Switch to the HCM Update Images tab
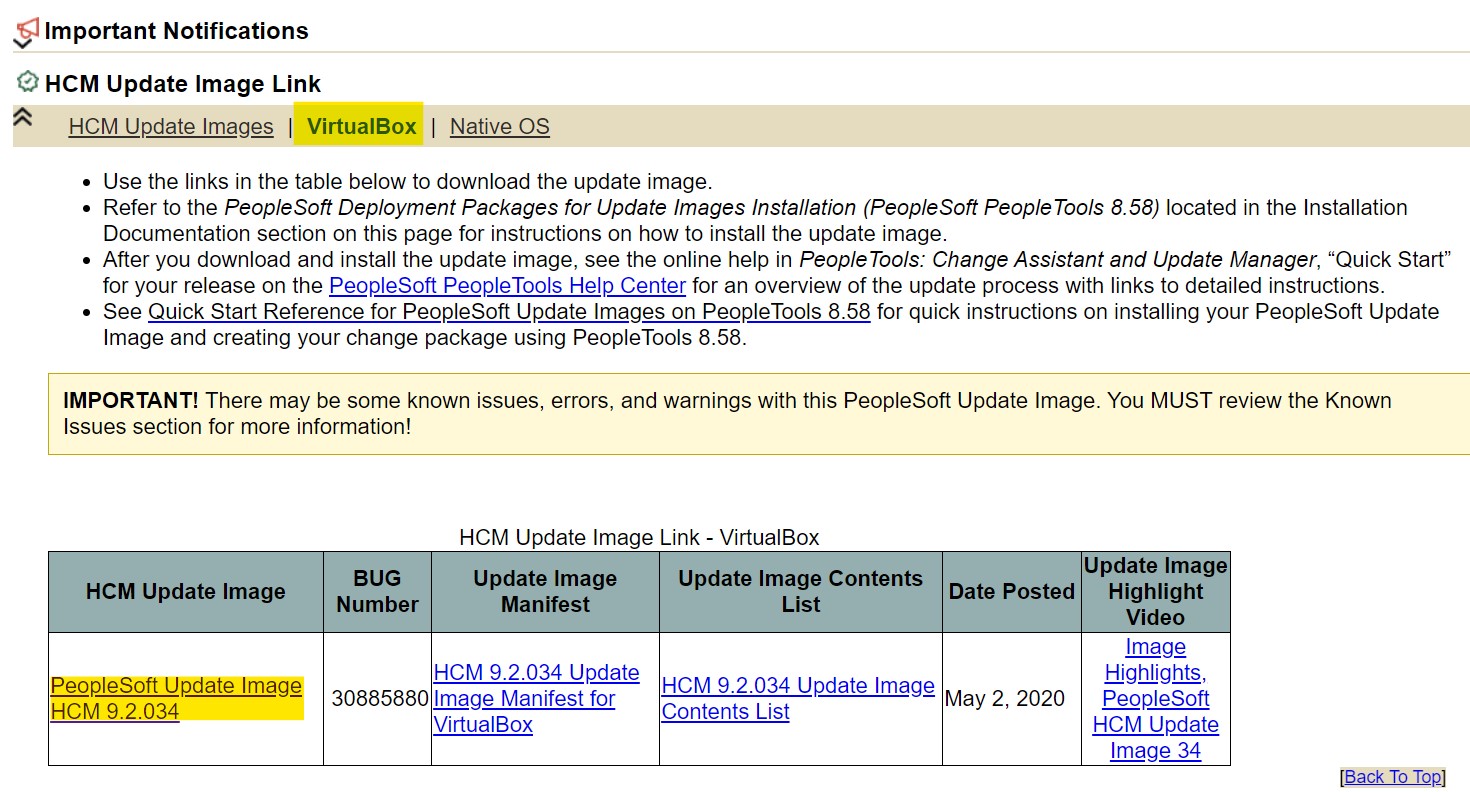The height and width of the screenshot is (792, 1470). tap(171, 127)
